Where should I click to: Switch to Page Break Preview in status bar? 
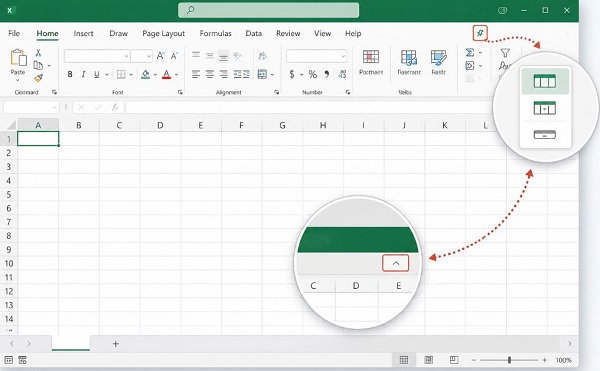[x=454, y=360]
